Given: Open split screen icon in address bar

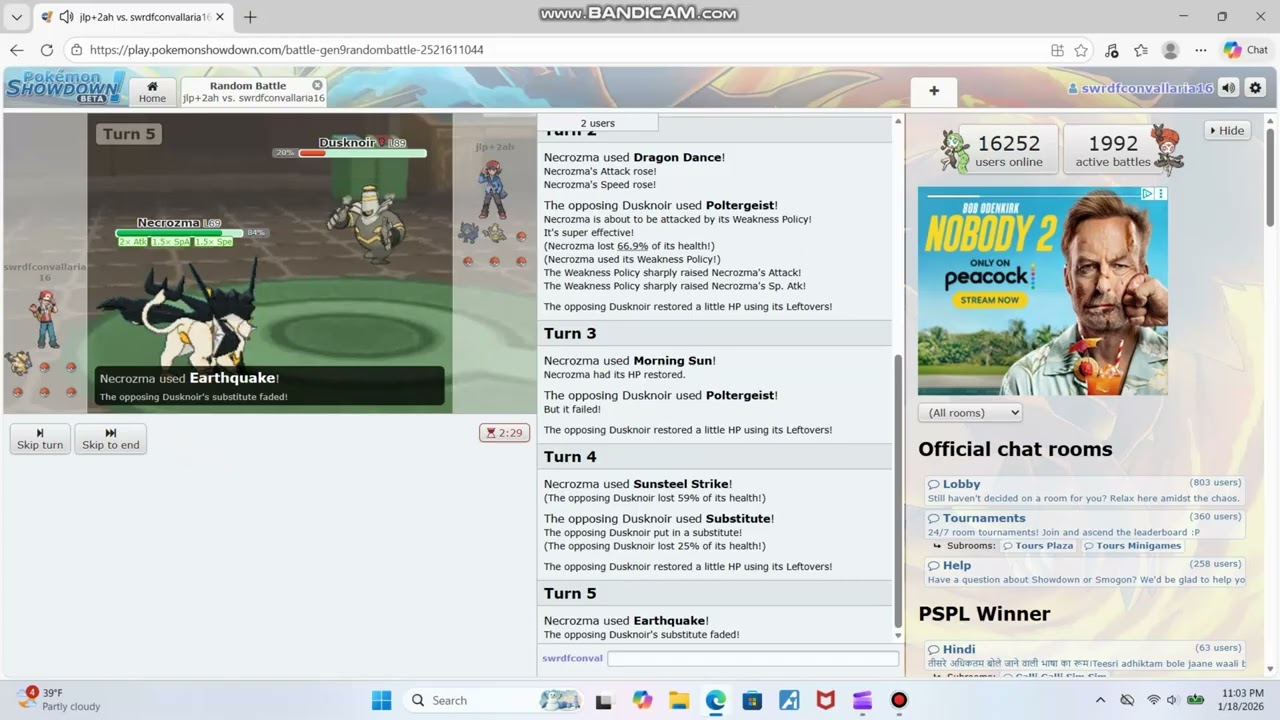Looking at the screenshot, I should point(1057,50).
